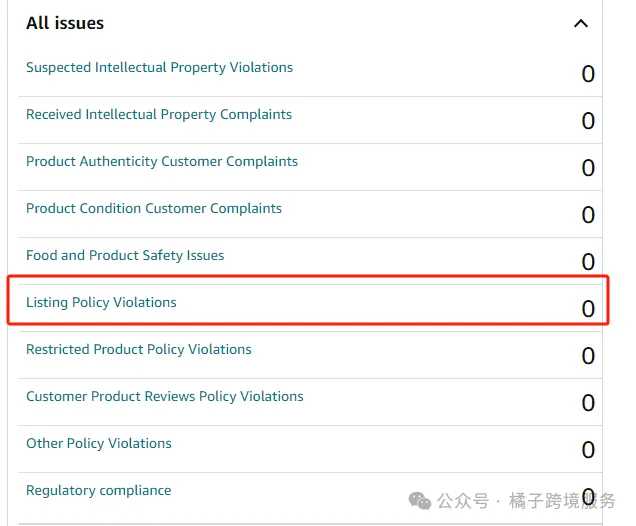
Task: Collapse the All issues section chevron
Action: click(580, 23)
